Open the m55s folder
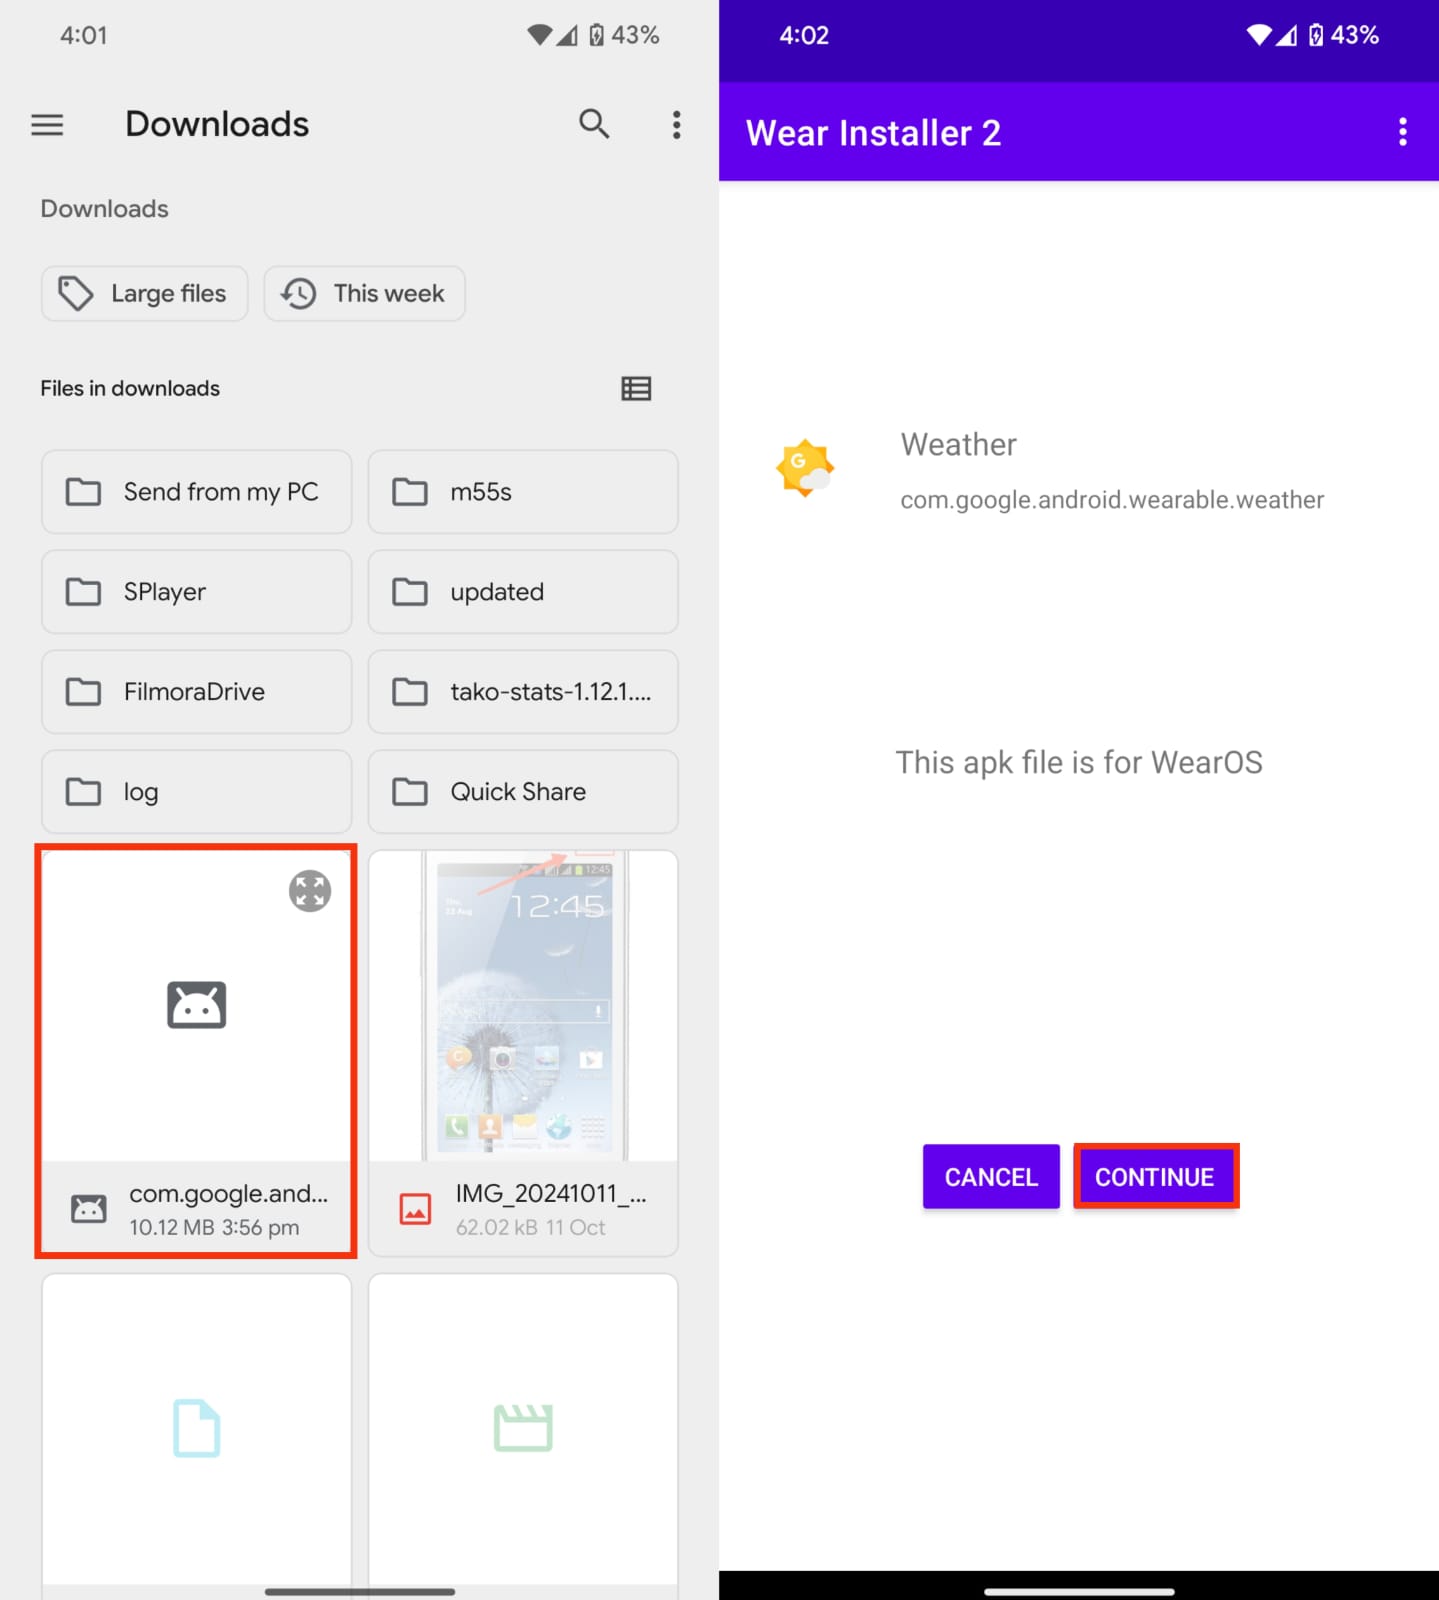This screenshot has width=1439, height=1600. [x=523, y=492]
